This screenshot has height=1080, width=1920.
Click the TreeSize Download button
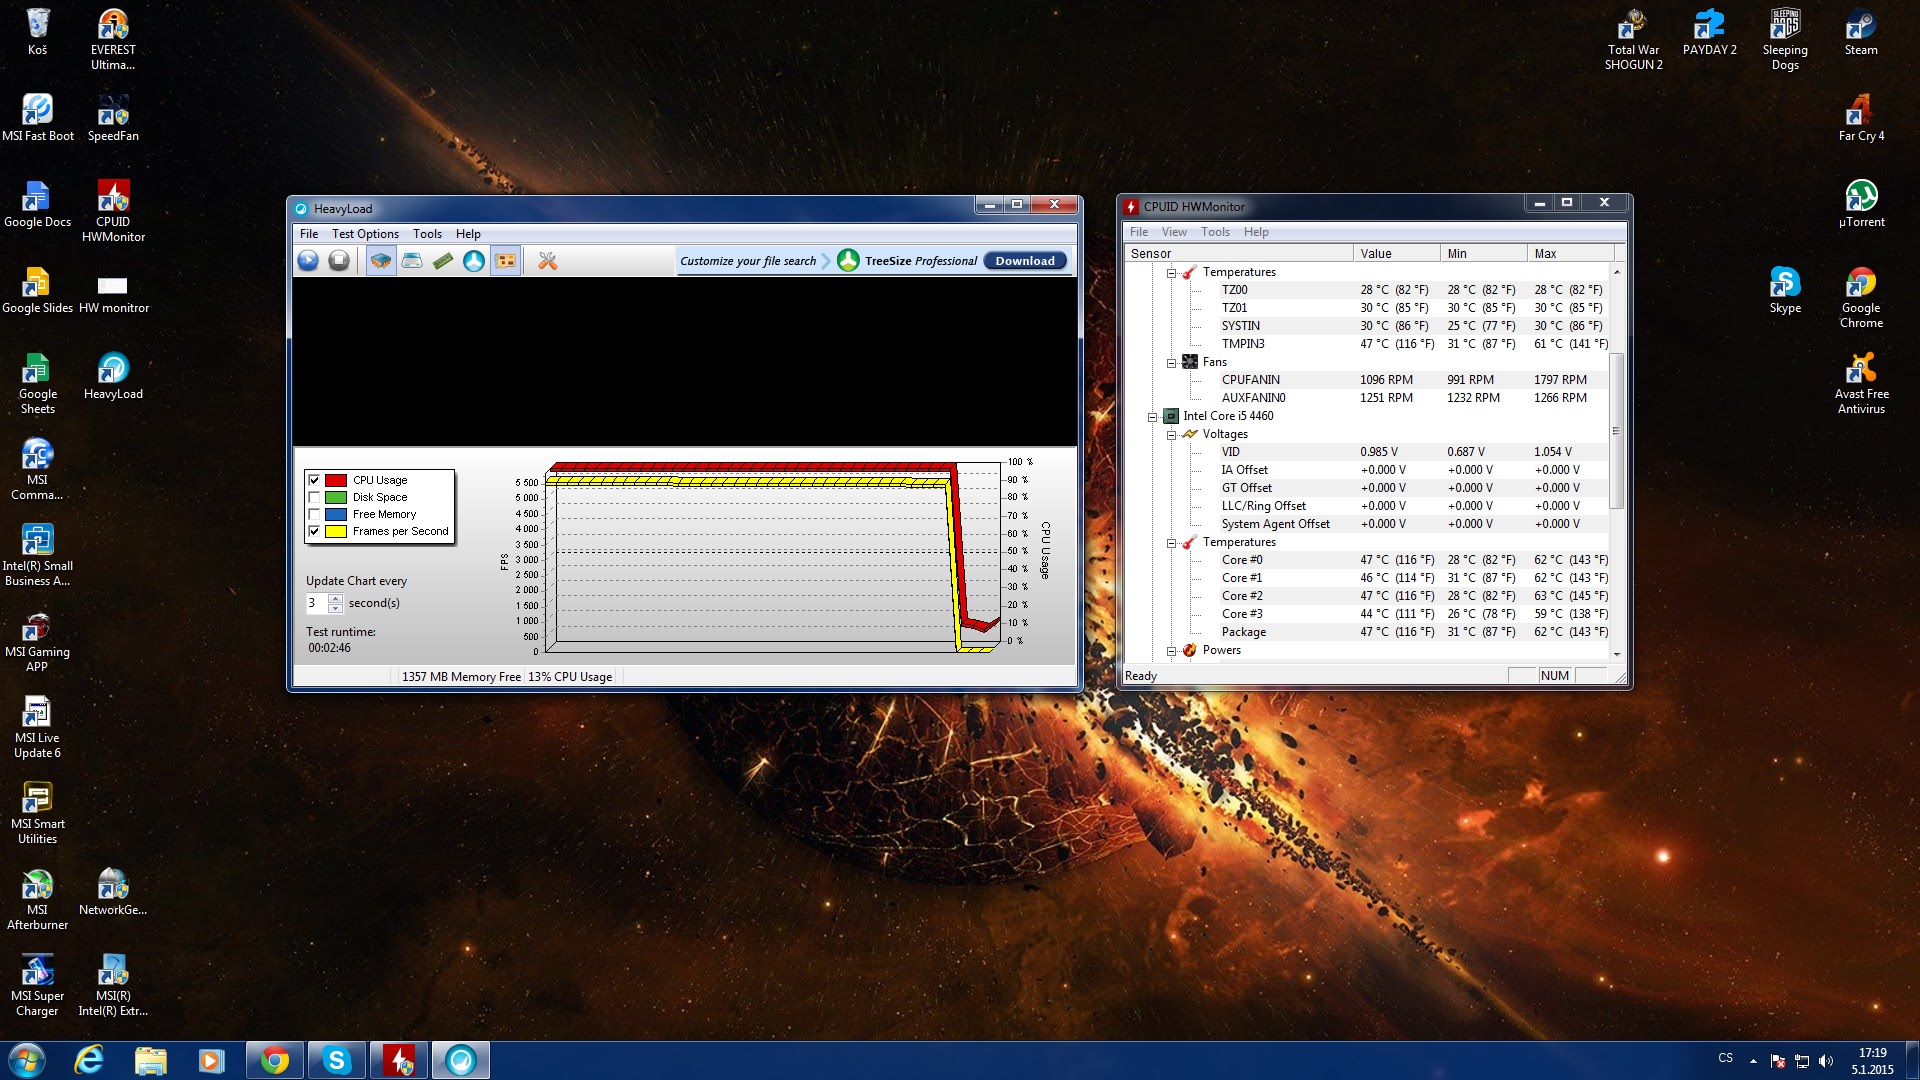(1024, 261)
